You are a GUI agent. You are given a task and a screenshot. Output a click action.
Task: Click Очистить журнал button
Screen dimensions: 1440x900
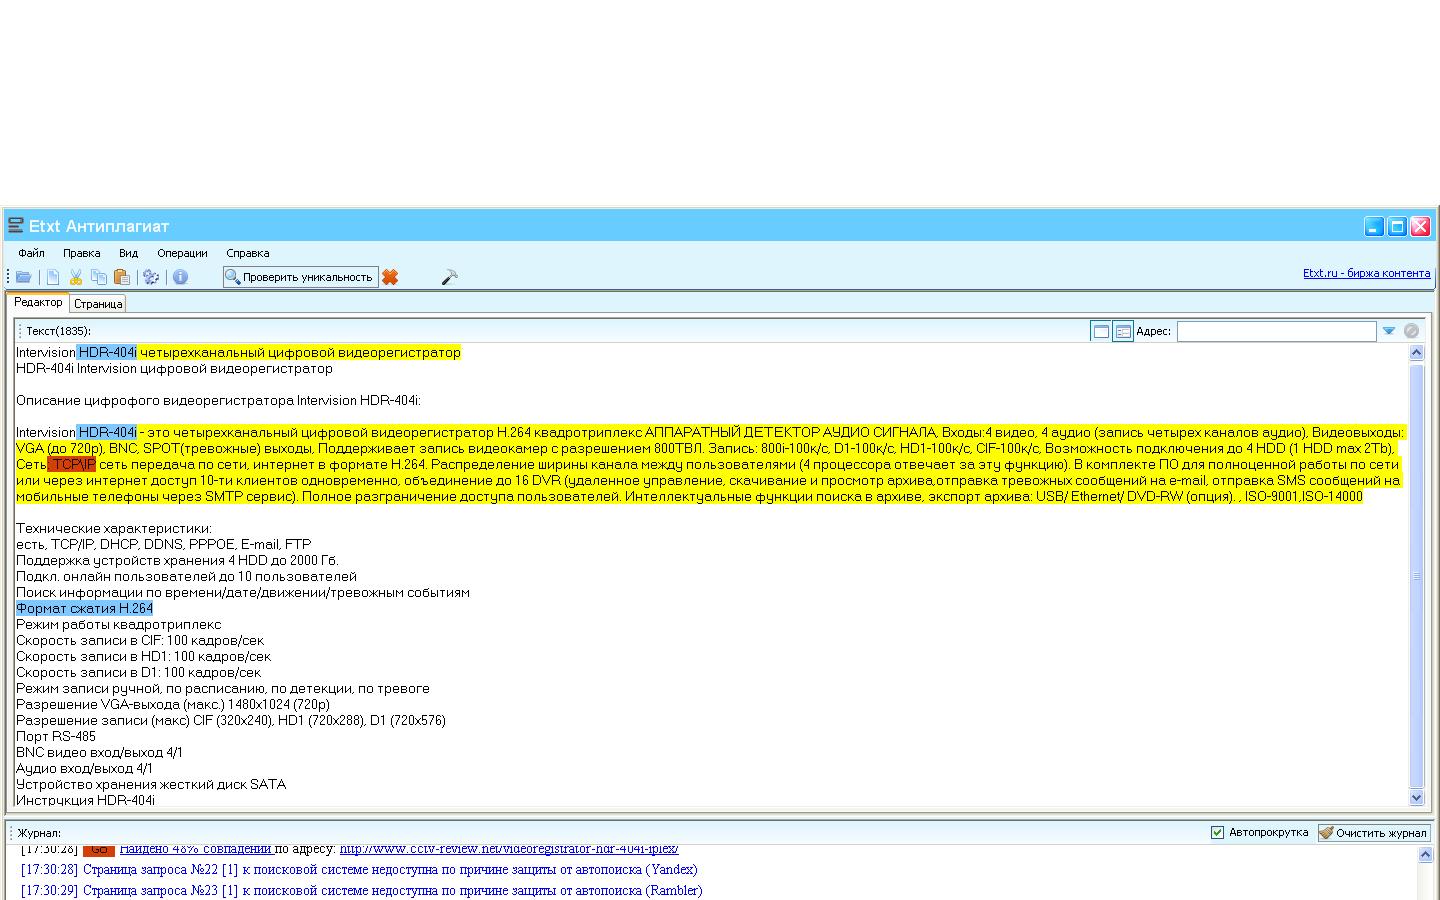coord(1374,832)
